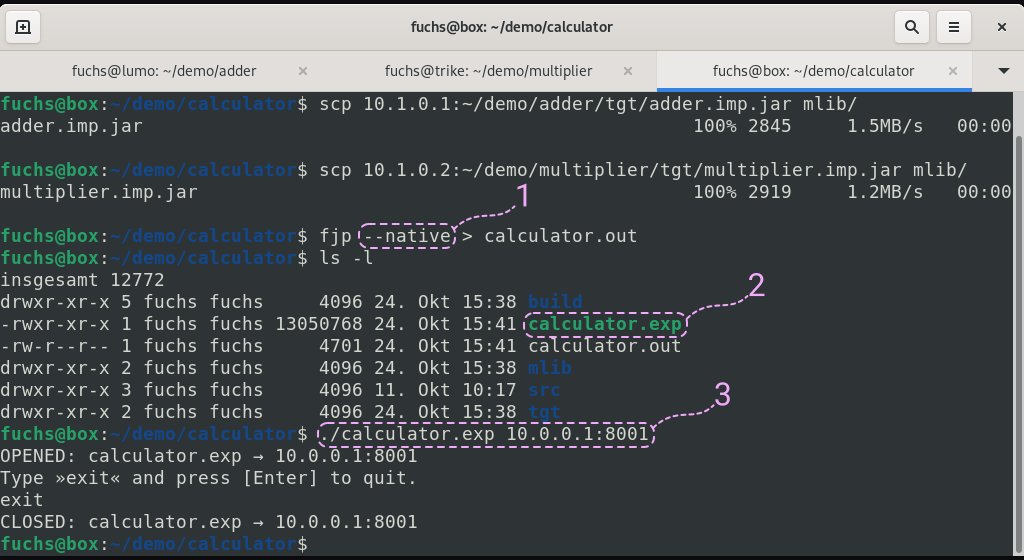
Task: Click the lone 'exit' input line
Action: 22,499
